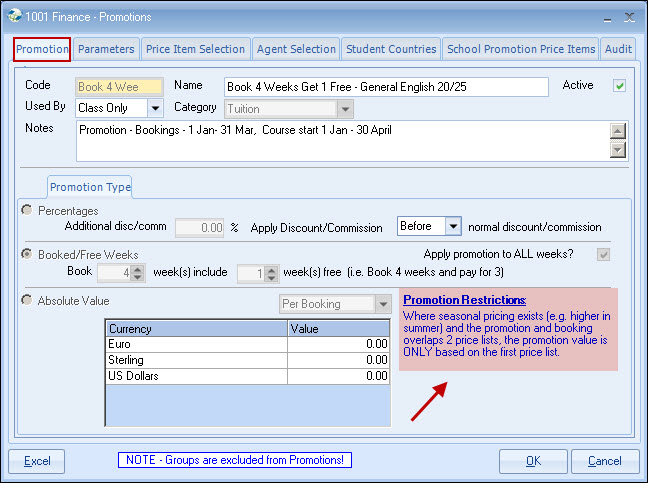Screen dimensions: 648x483
Task: Choose the Booked/Free Weeks radio option
Action: pyautogui.click(x=27, y=255)
